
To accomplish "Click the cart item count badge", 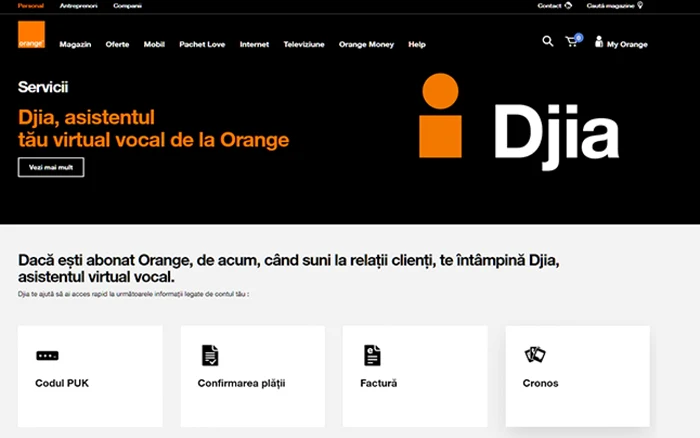I will click(579, 38).
